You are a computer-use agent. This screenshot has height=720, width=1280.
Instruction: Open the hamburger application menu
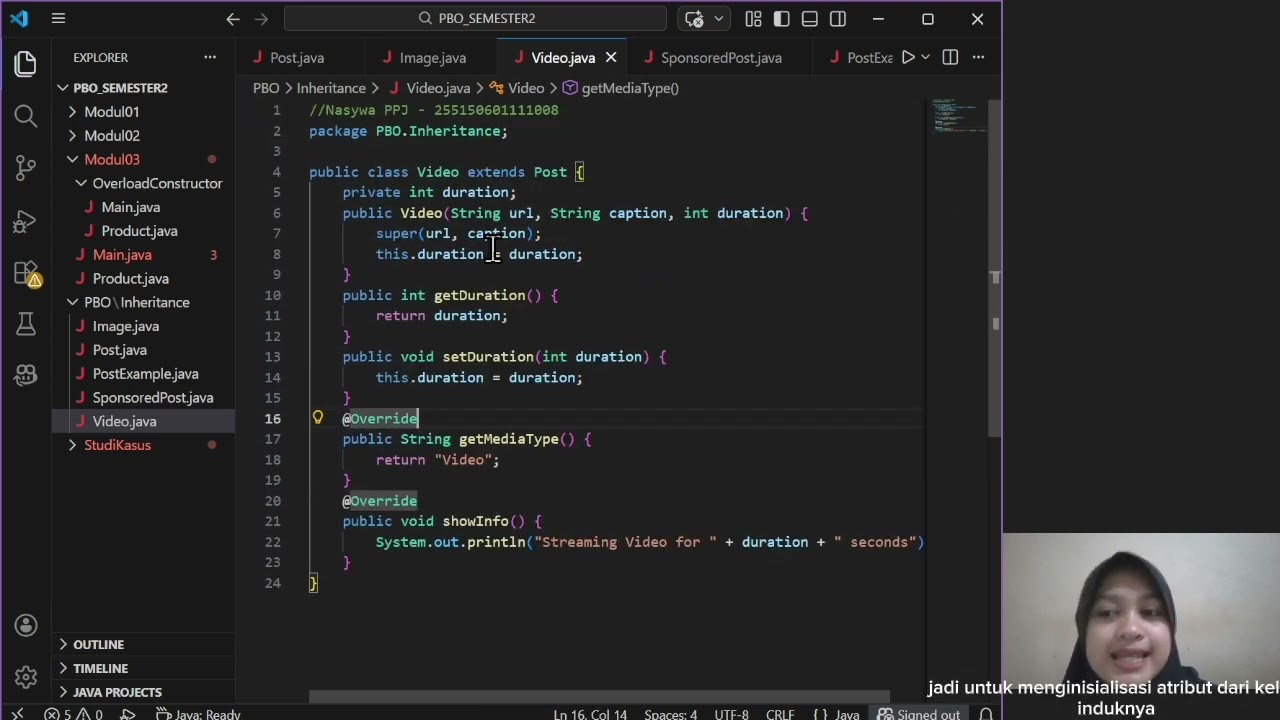click(x=59, y=18)
